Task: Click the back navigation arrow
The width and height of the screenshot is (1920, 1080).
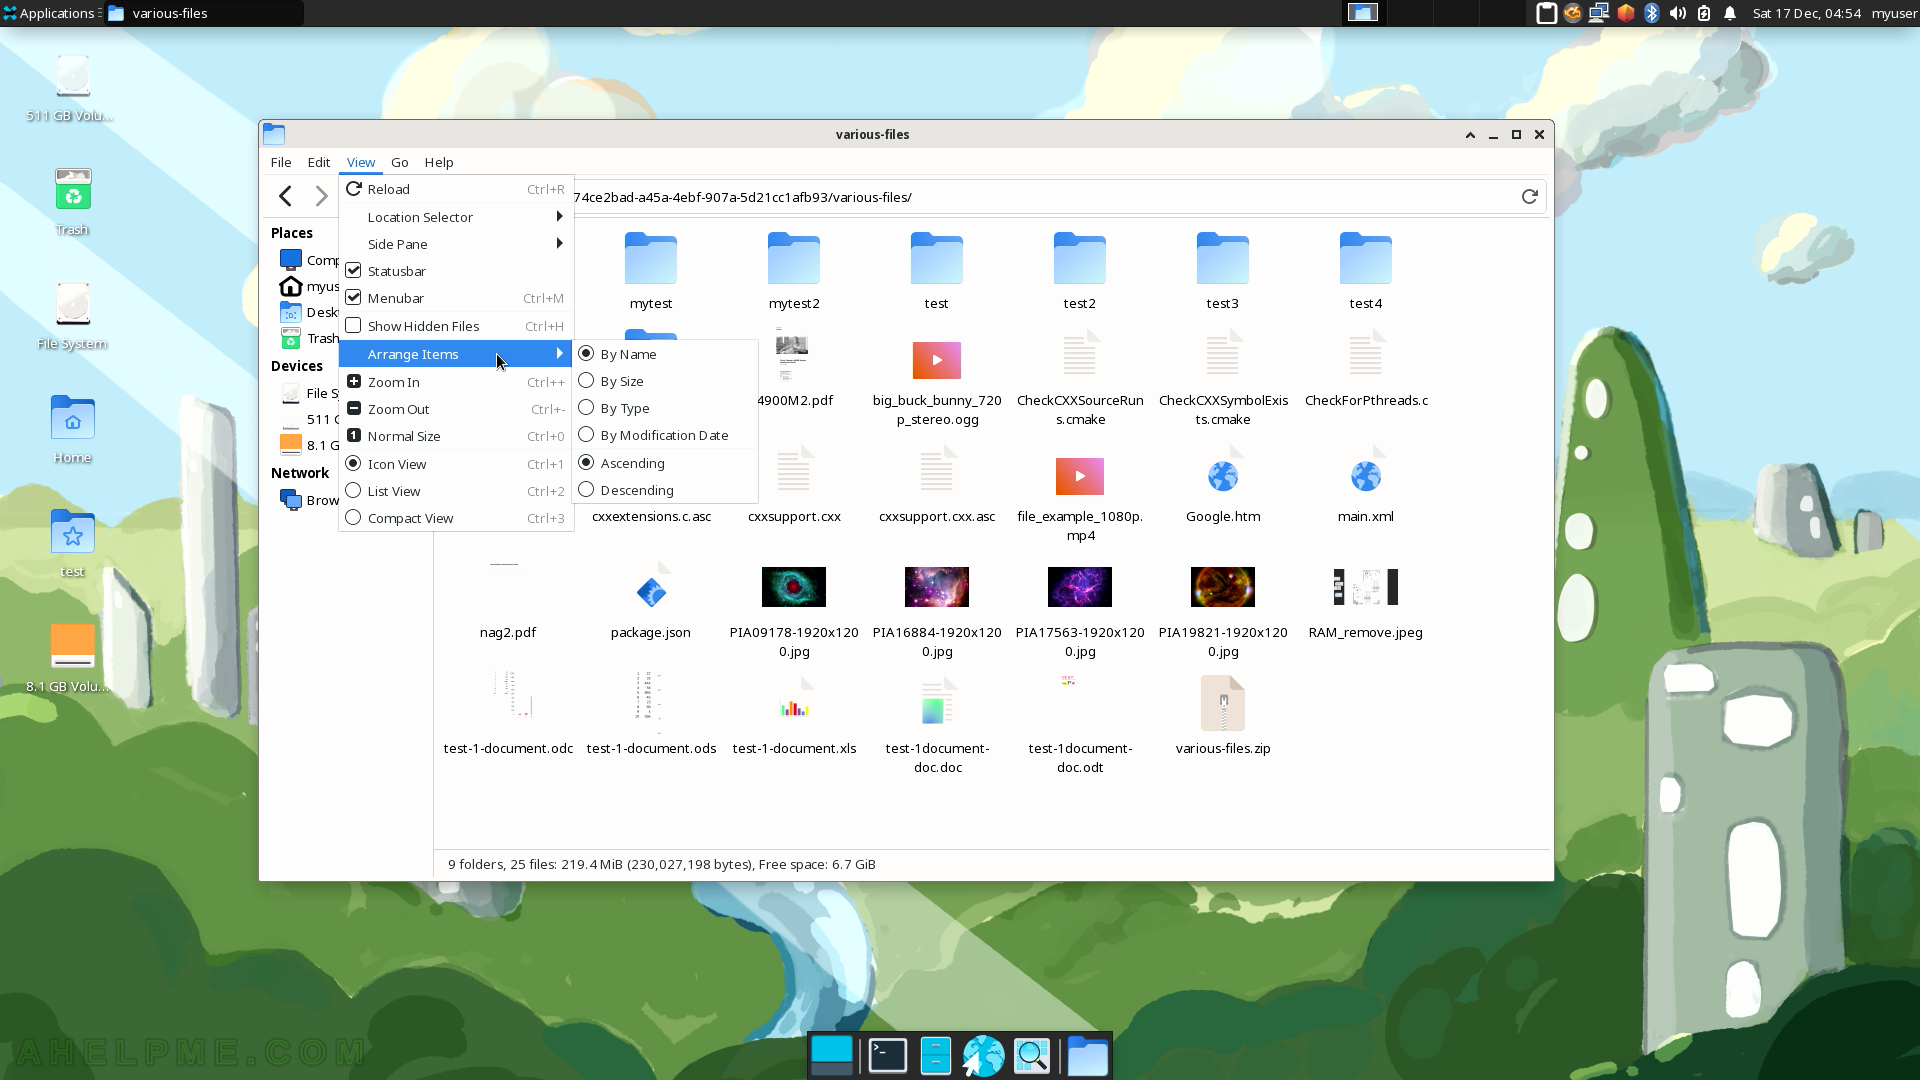Action: tap(286, 196)
